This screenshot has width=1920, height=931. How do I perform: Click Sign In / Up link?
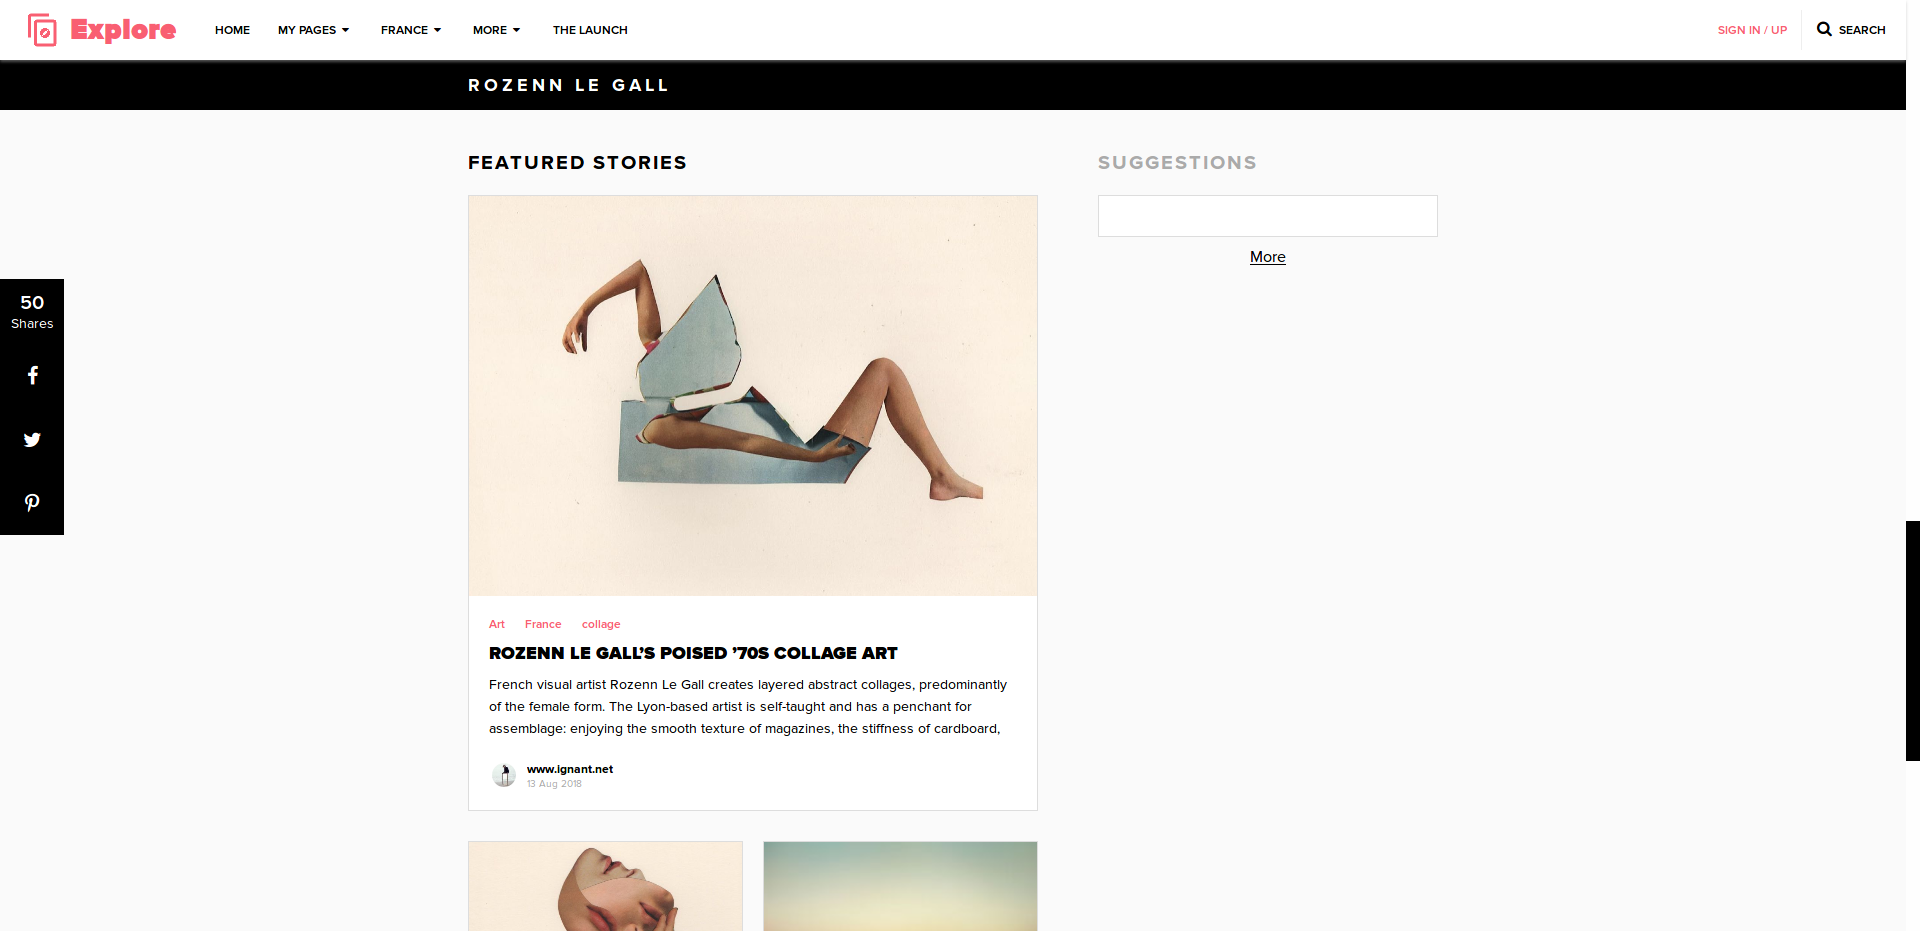pos(1752,30)
